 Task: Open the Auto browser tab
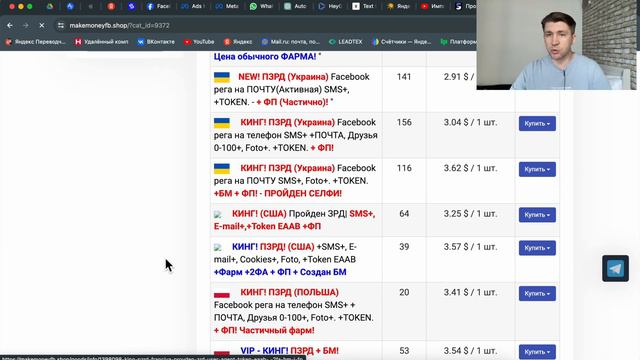pos(296,7)
